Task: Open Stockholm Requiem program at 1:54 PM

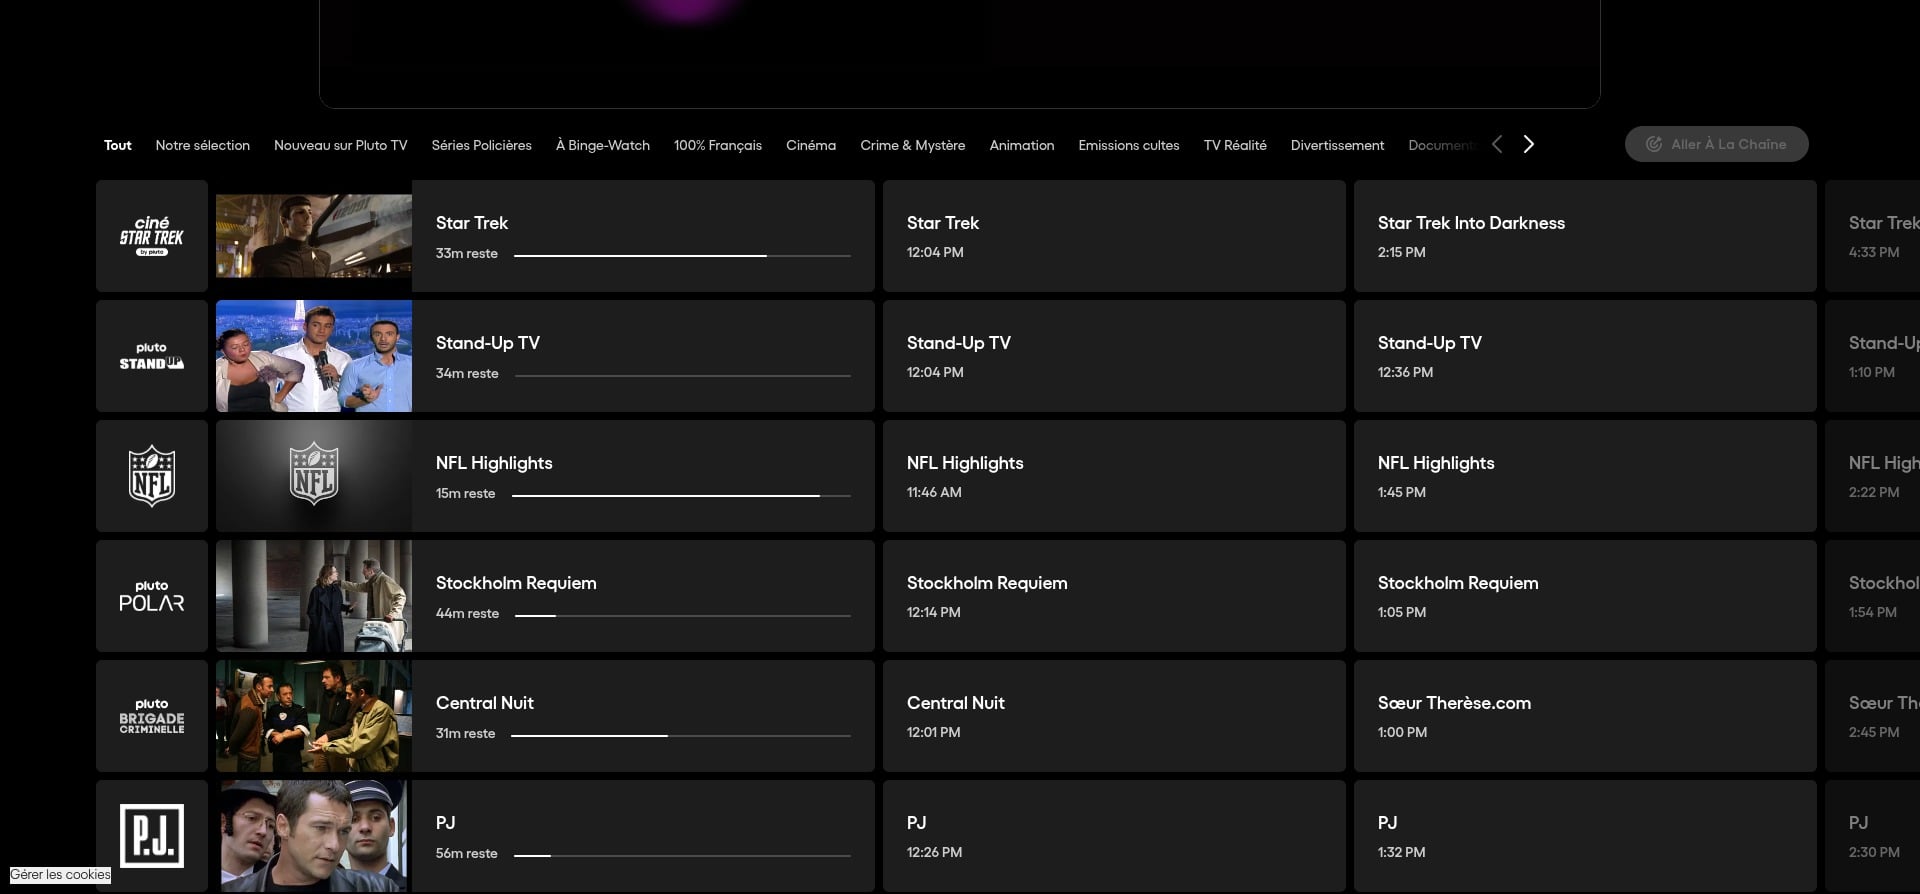Action: (1873, 596)
